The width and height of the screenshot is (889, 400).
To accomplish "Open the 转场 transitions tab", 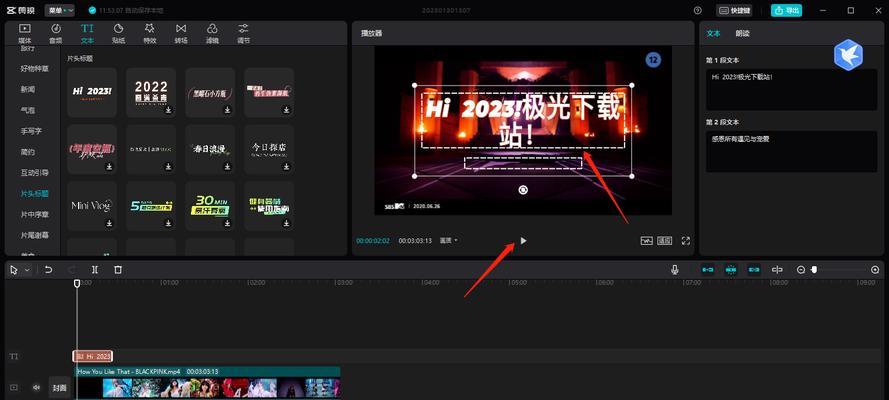I will tap(181, 33).
